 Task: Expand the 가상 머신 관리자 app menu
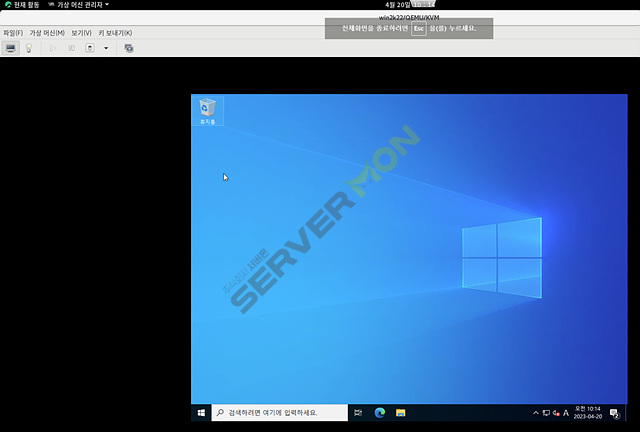coord(78,4)
